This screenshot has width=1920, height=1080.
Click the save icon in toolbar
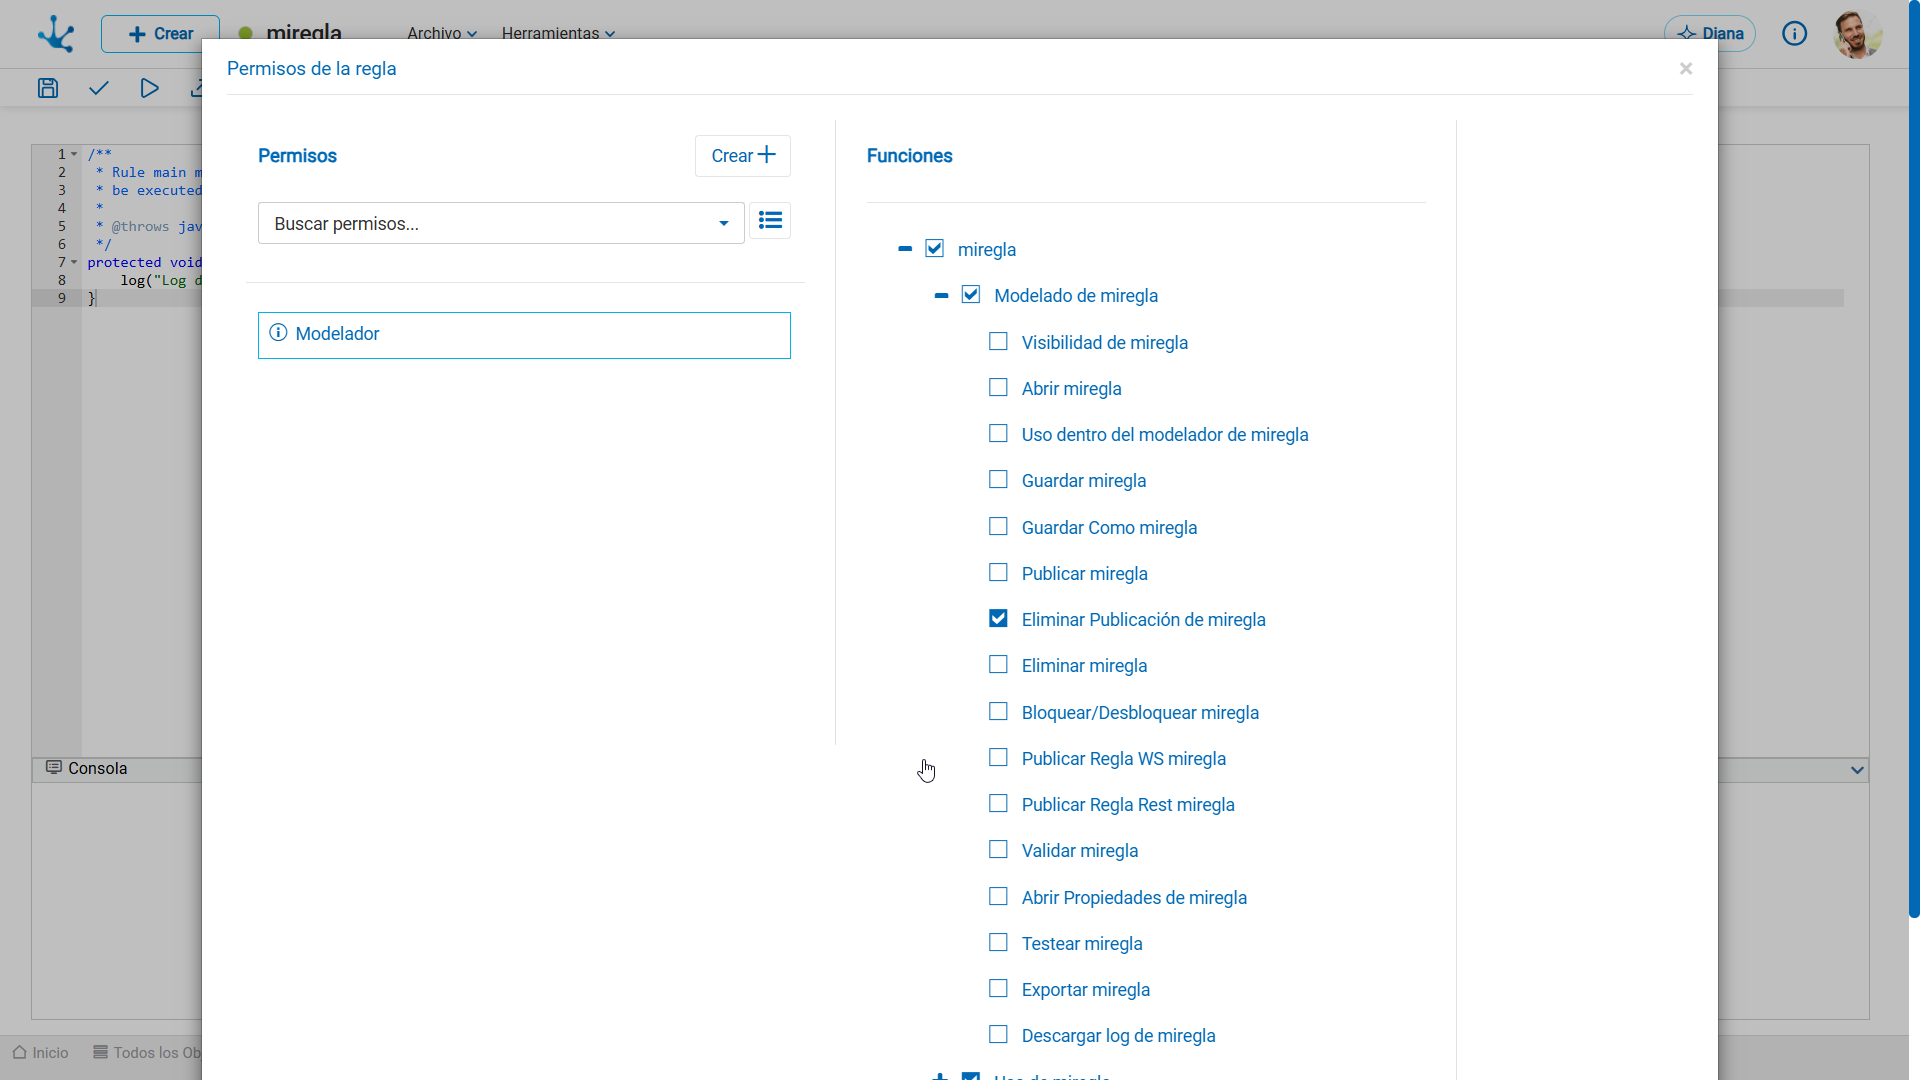click(48, 88)
